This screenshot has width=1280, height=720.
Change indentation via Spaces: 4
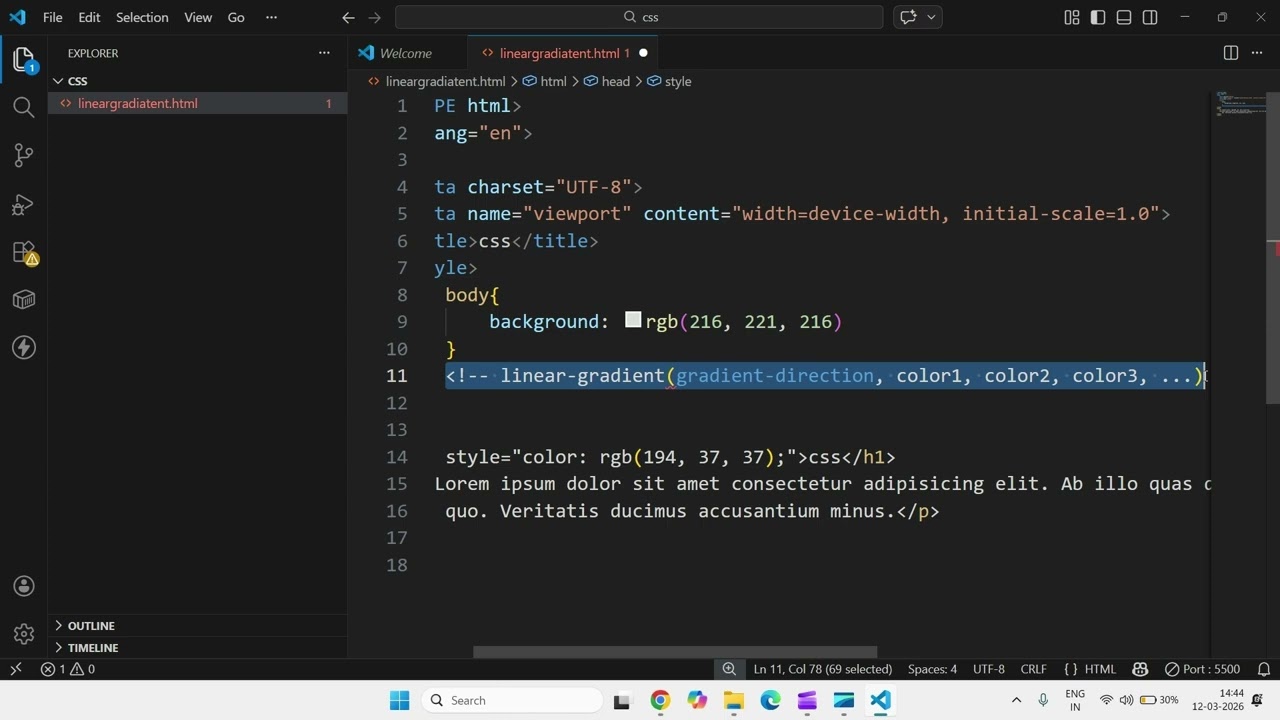[932, 669]
